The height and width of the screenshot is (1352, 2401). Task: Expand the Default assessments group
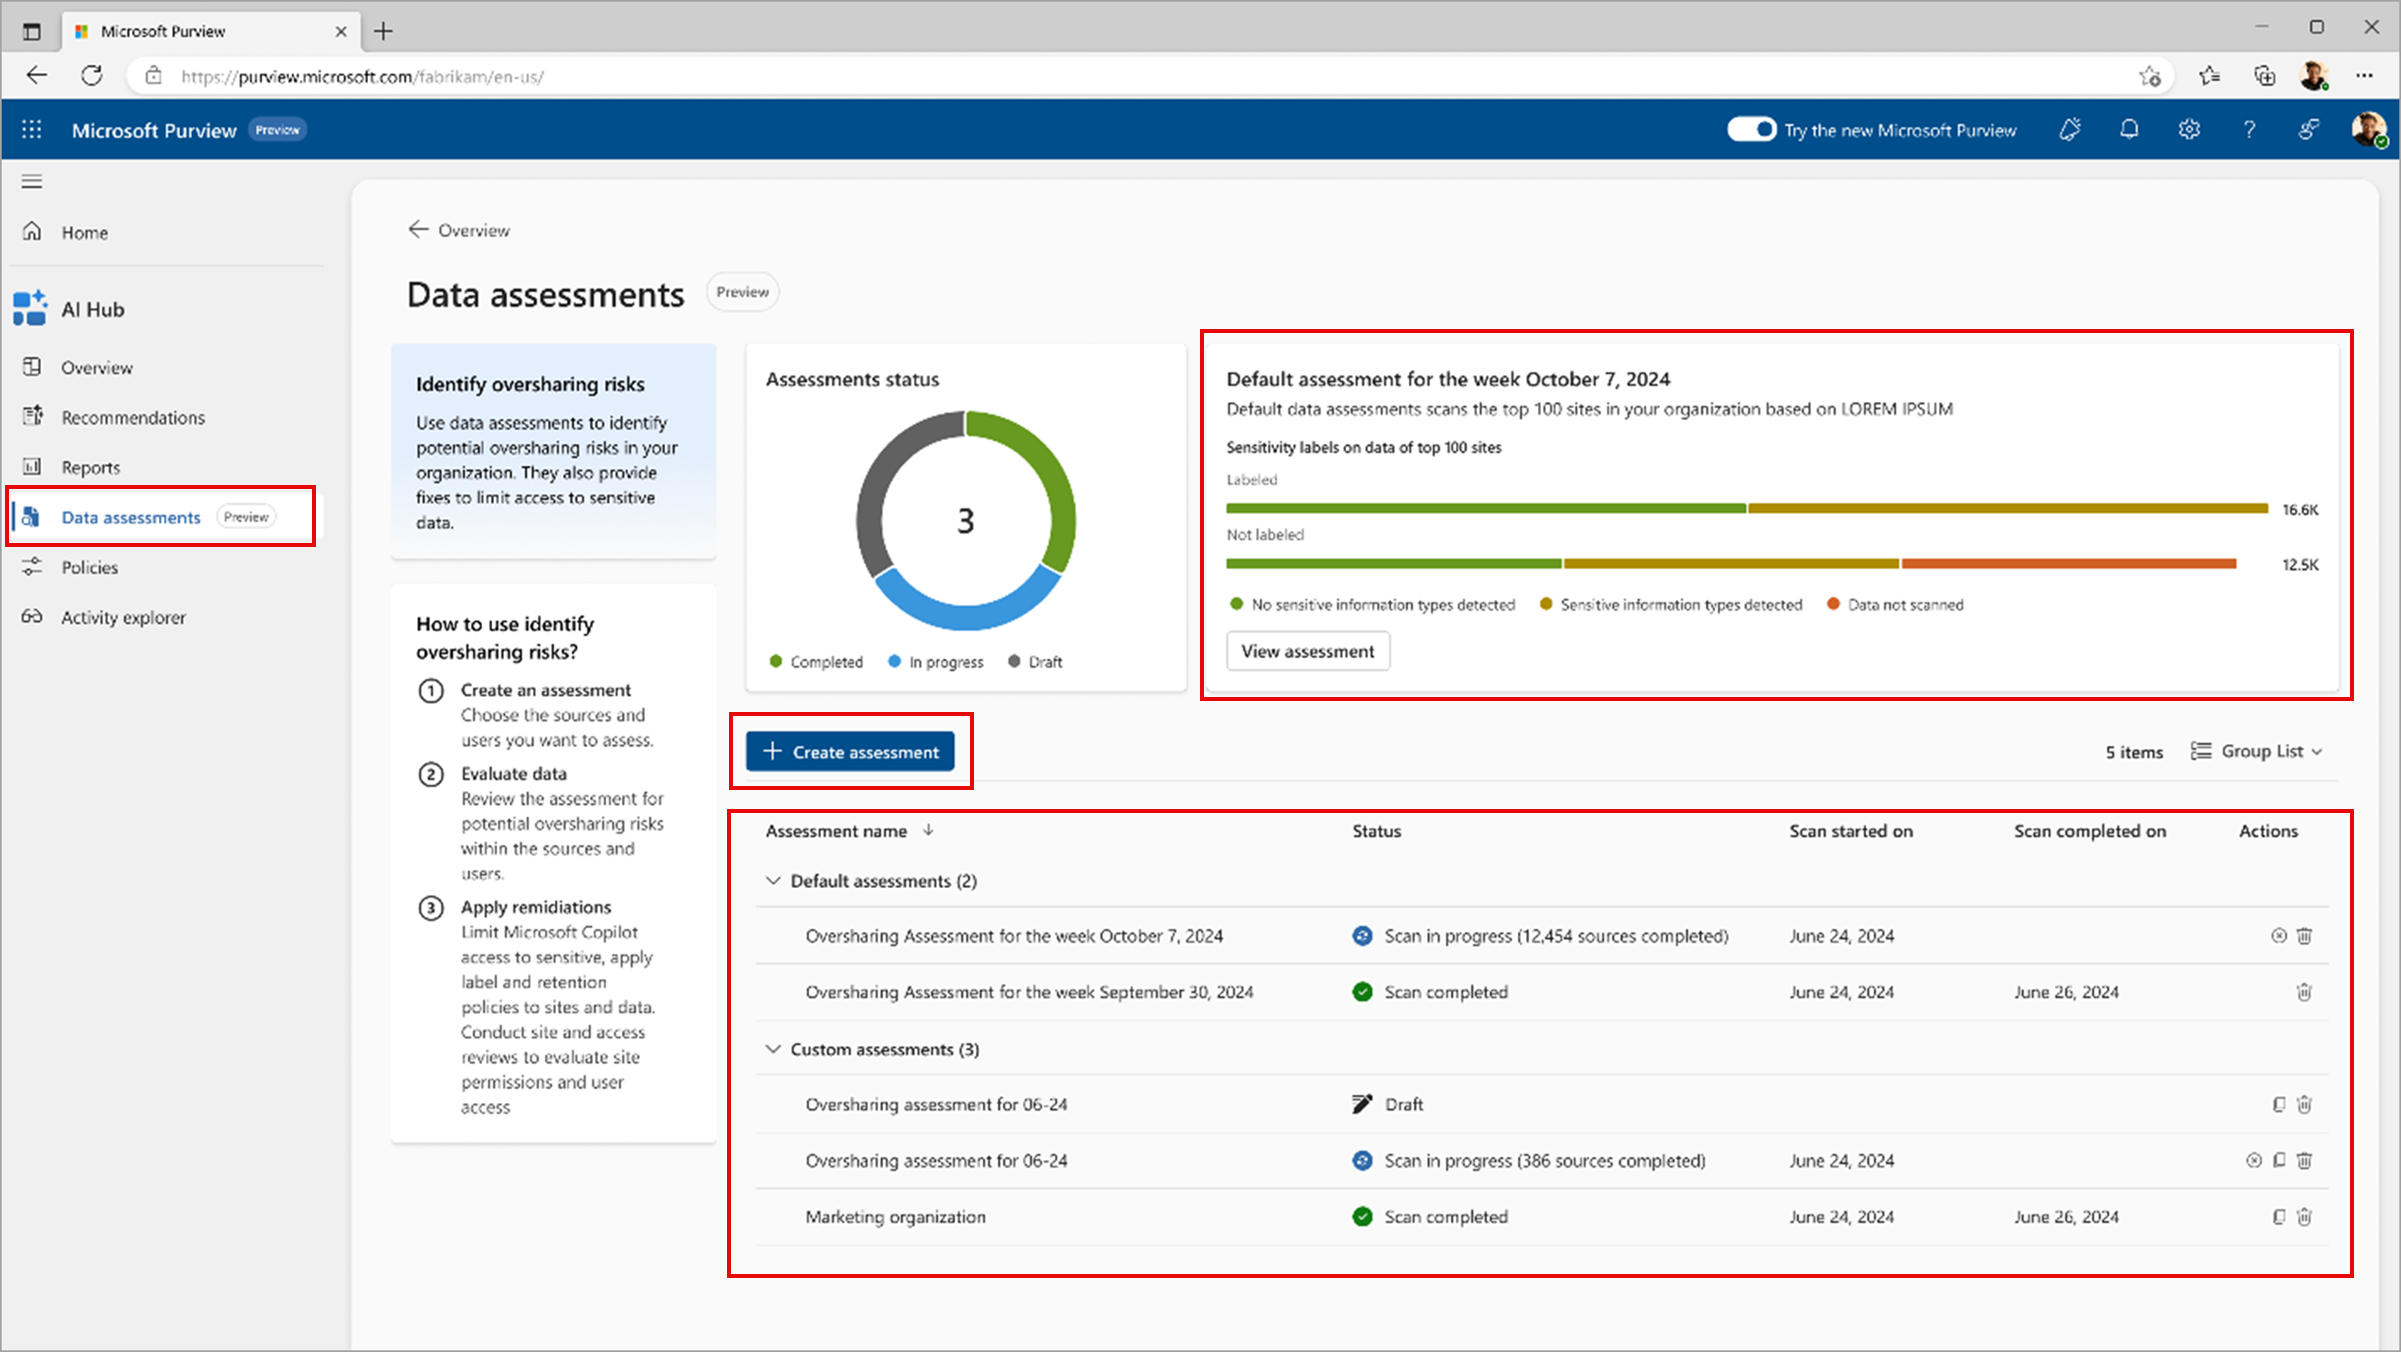772,880
